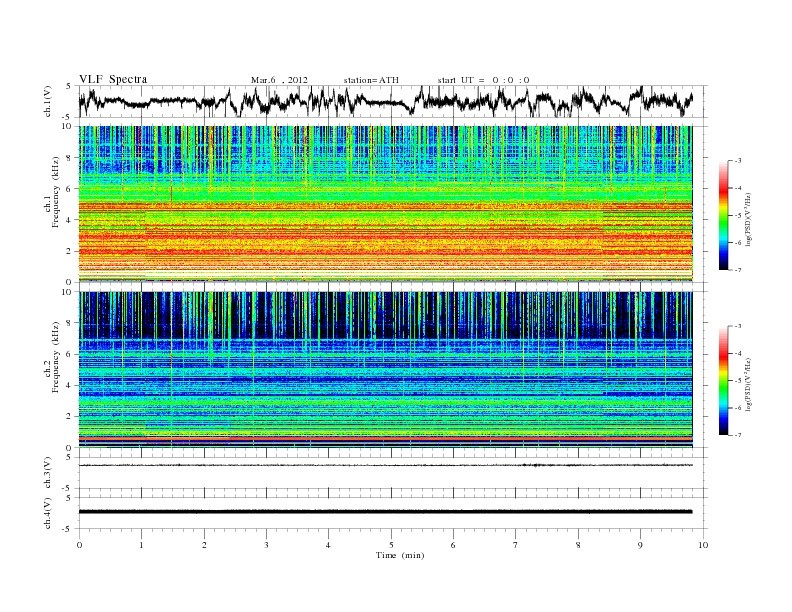
Task: Click the station=ATH label
Action: [x=371, y=80]
